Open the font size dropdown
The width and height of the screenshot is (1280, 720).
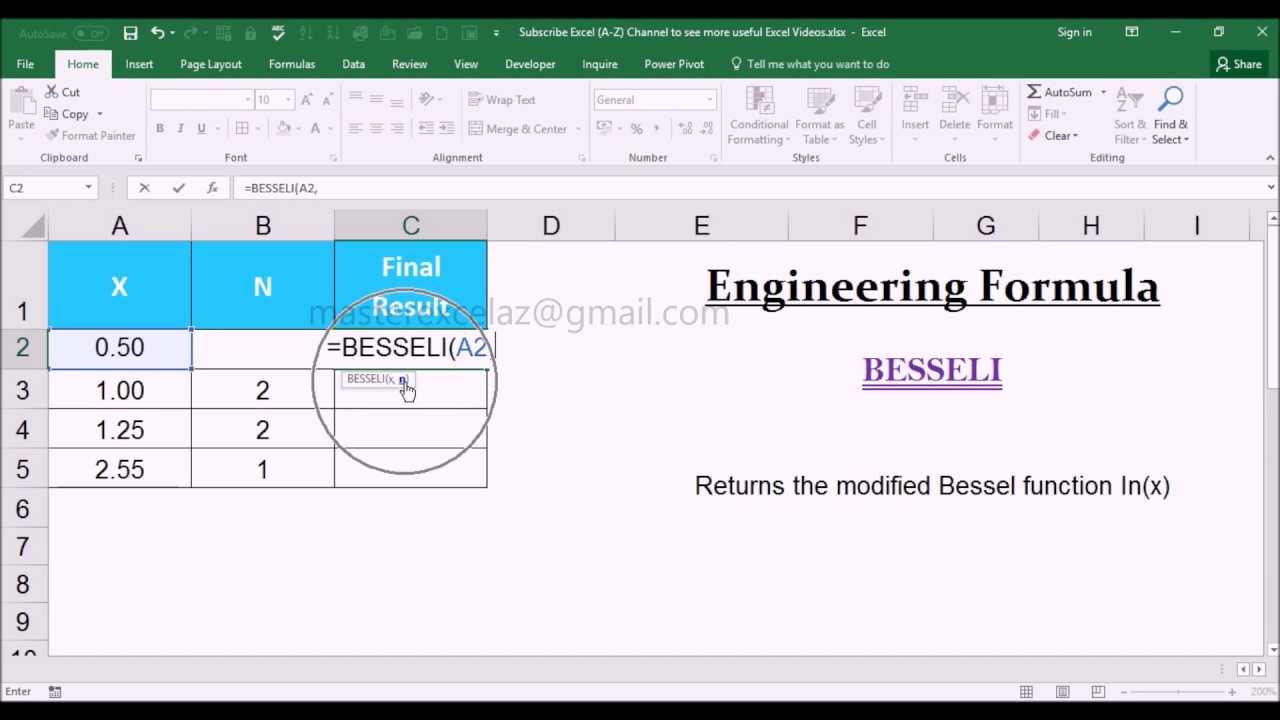(288, 100)
